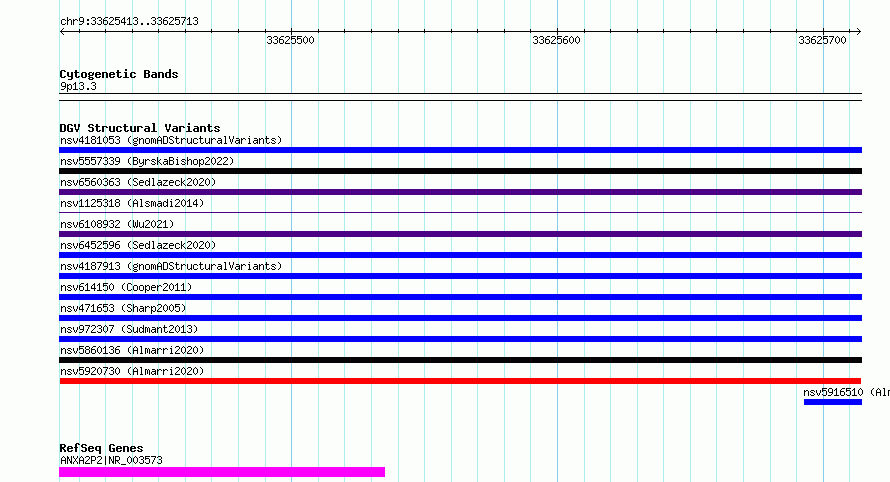This screenshot has height=482, width=890.
Task: Open variant nsv4187913 gnomAD label
Action: pyautogui.click(x=171, y=266)
